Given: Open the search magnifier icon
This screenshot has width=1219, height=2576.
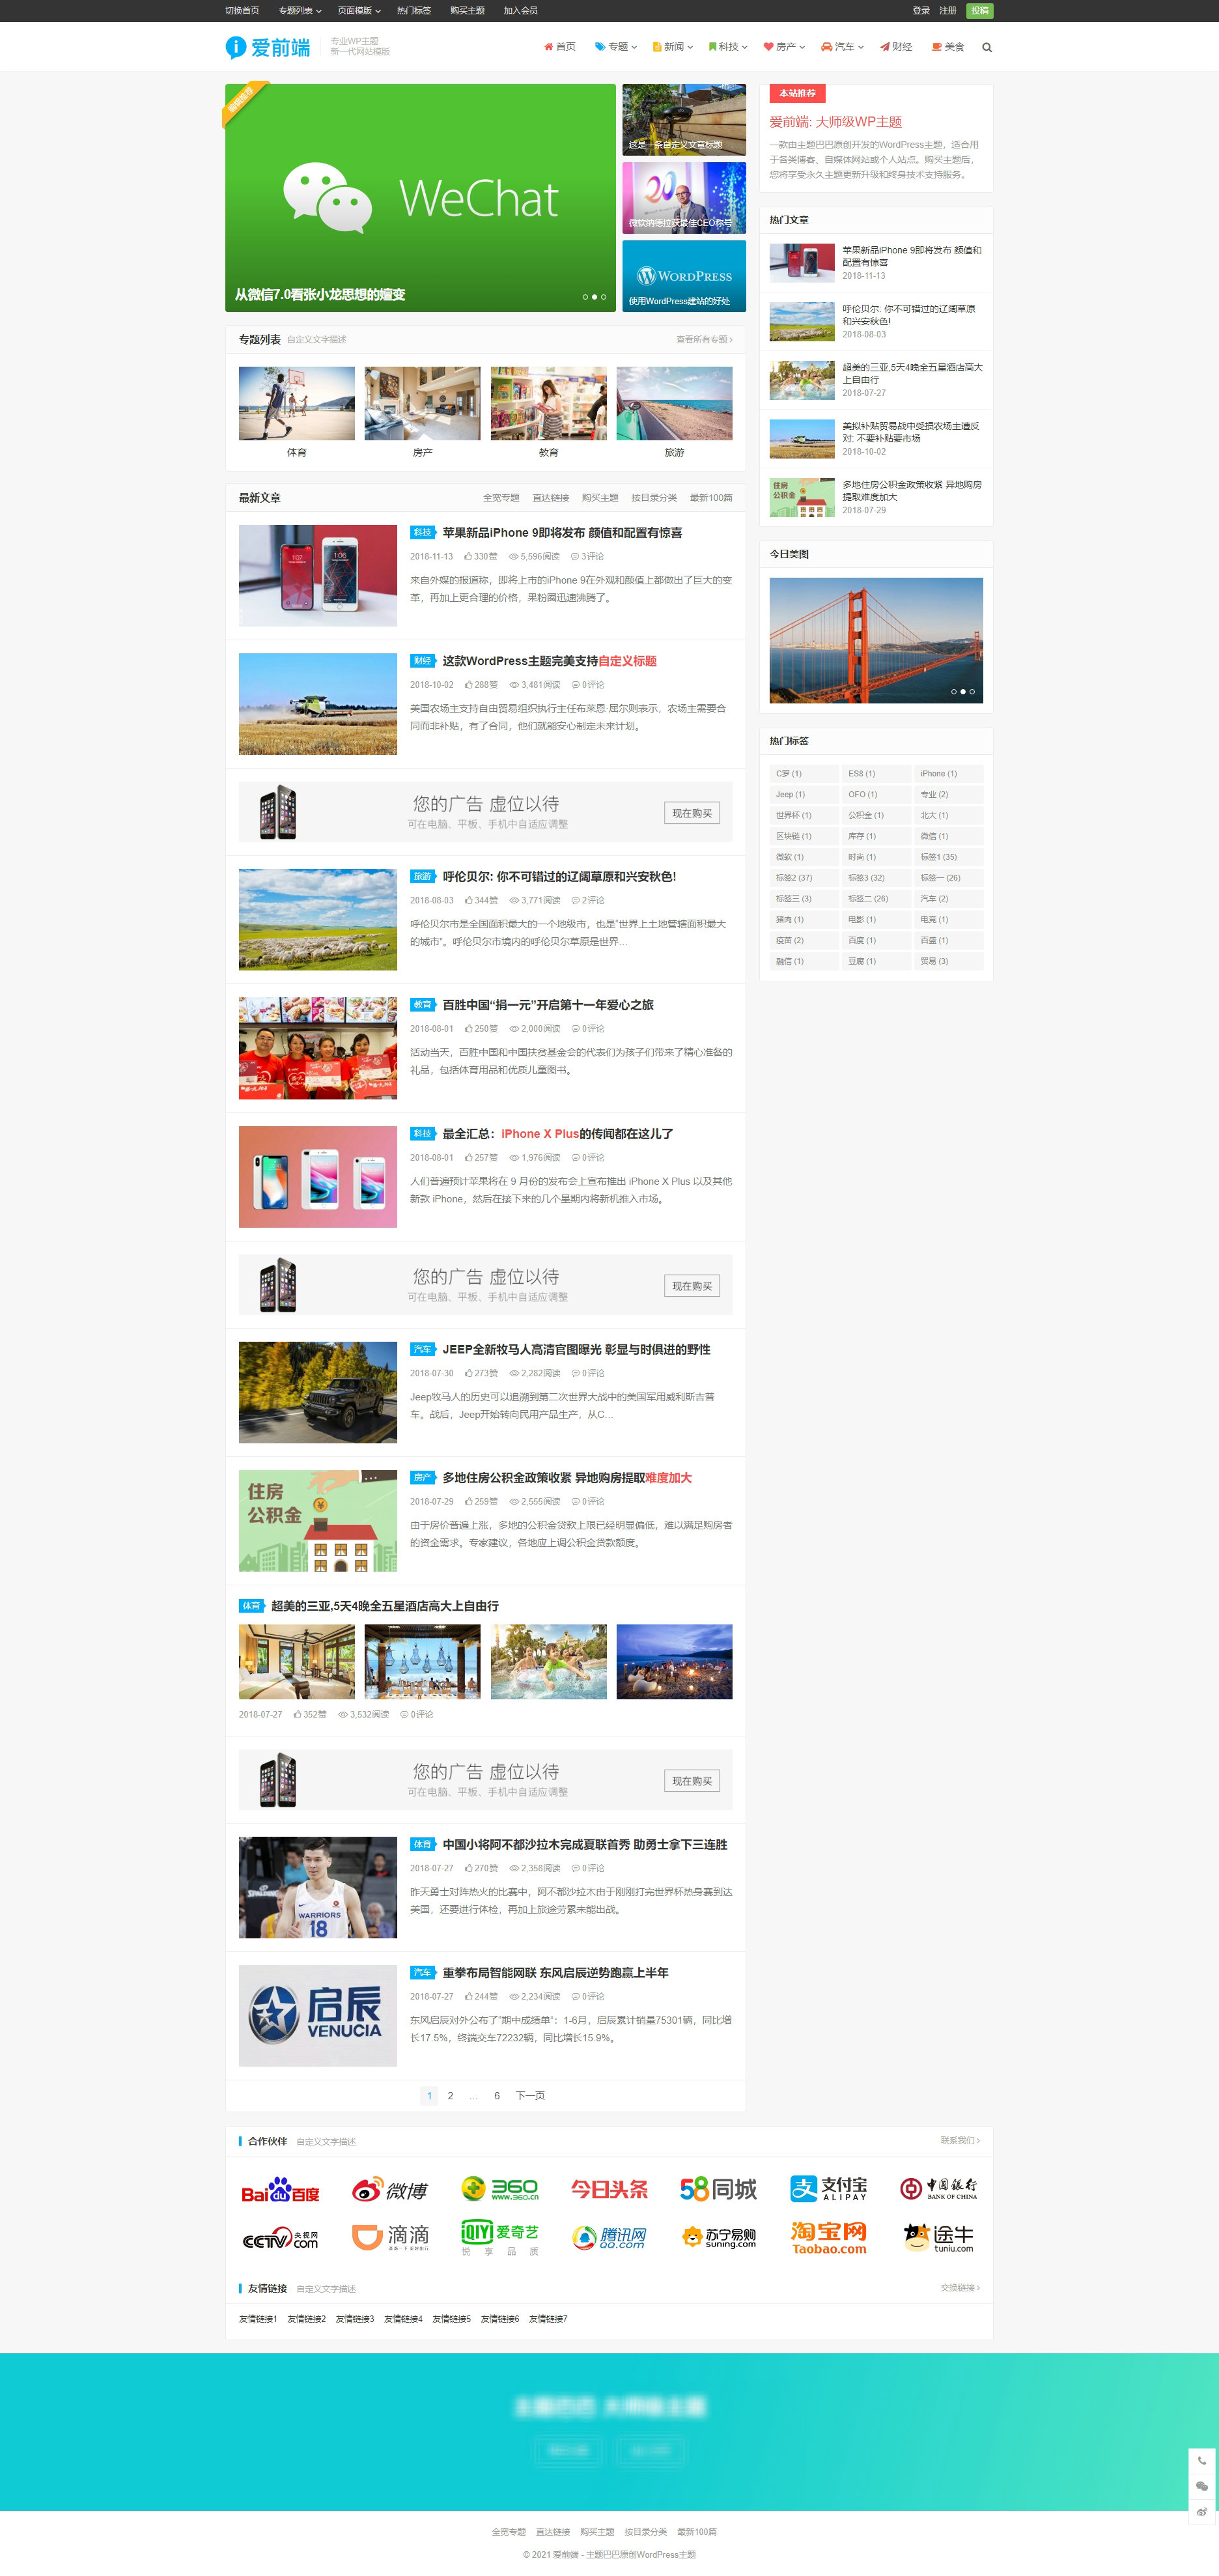Looking at the screenshot, I should click(x=986, y=47).
